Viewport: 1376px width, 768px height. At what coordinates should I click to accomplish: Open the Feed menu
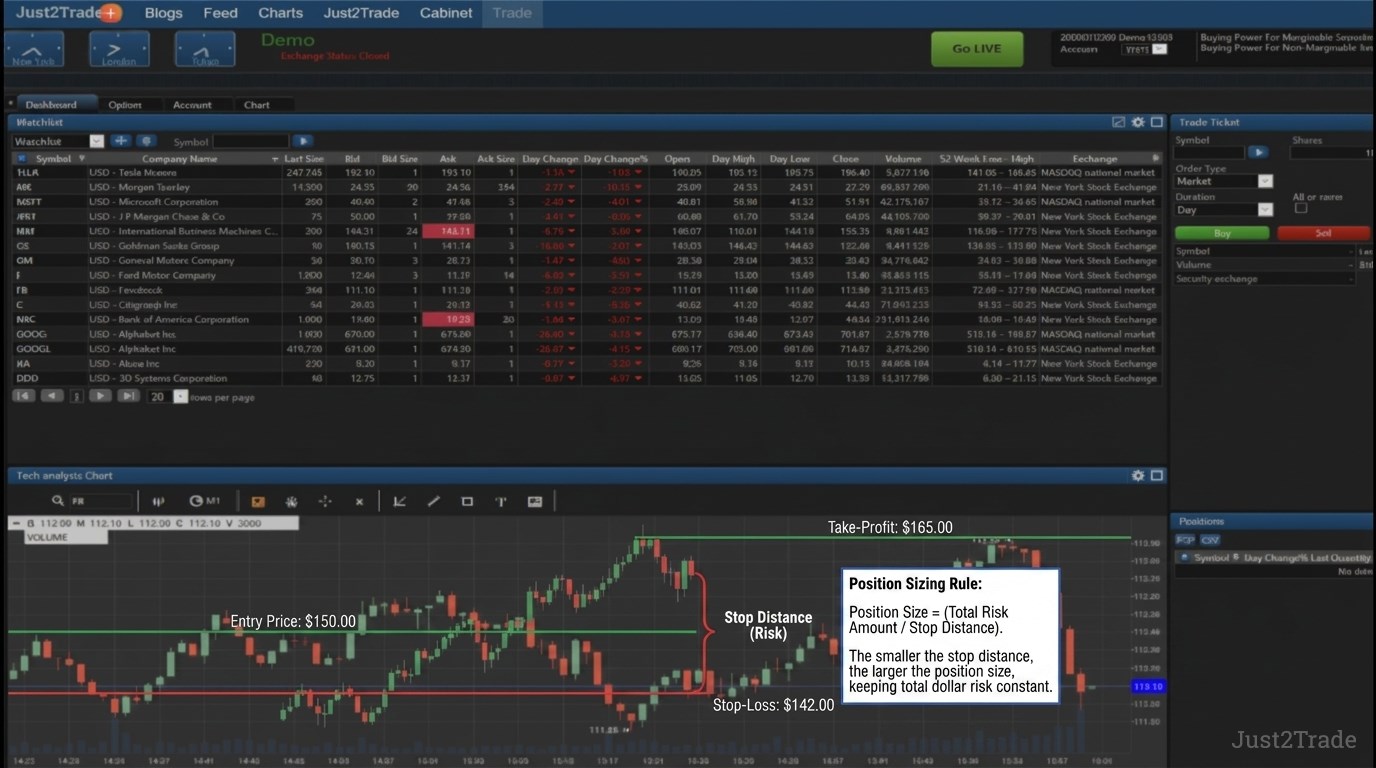pos(220,13)
